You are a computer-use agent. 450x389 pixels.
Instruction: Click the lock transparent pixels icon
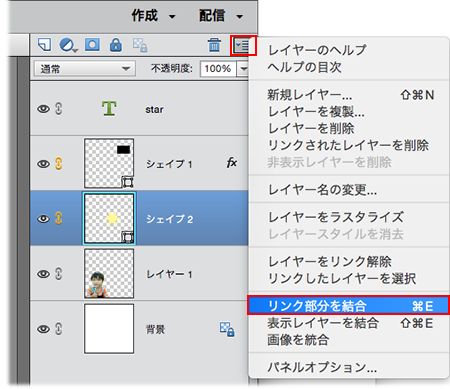point(140,45)
